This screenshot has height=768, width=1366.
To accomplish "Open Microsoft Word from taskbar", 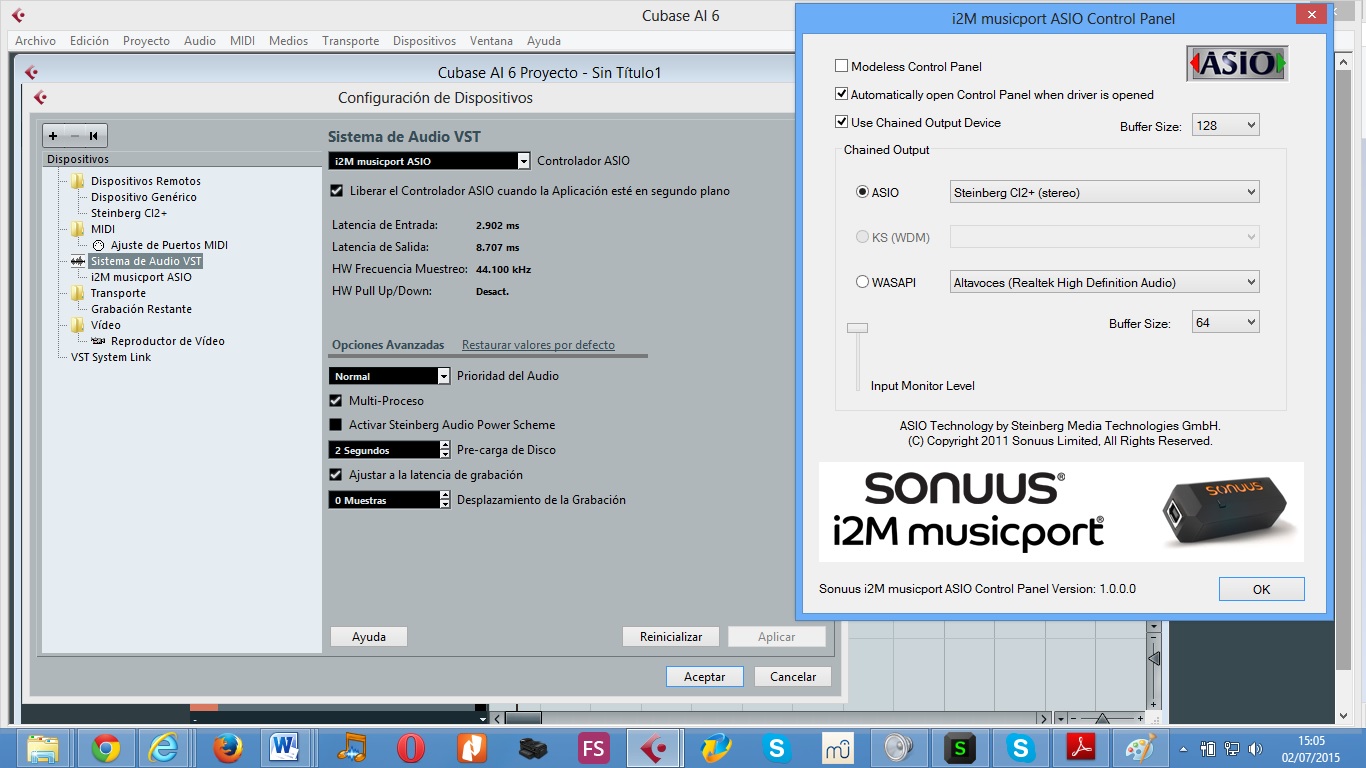I will 286,748.
